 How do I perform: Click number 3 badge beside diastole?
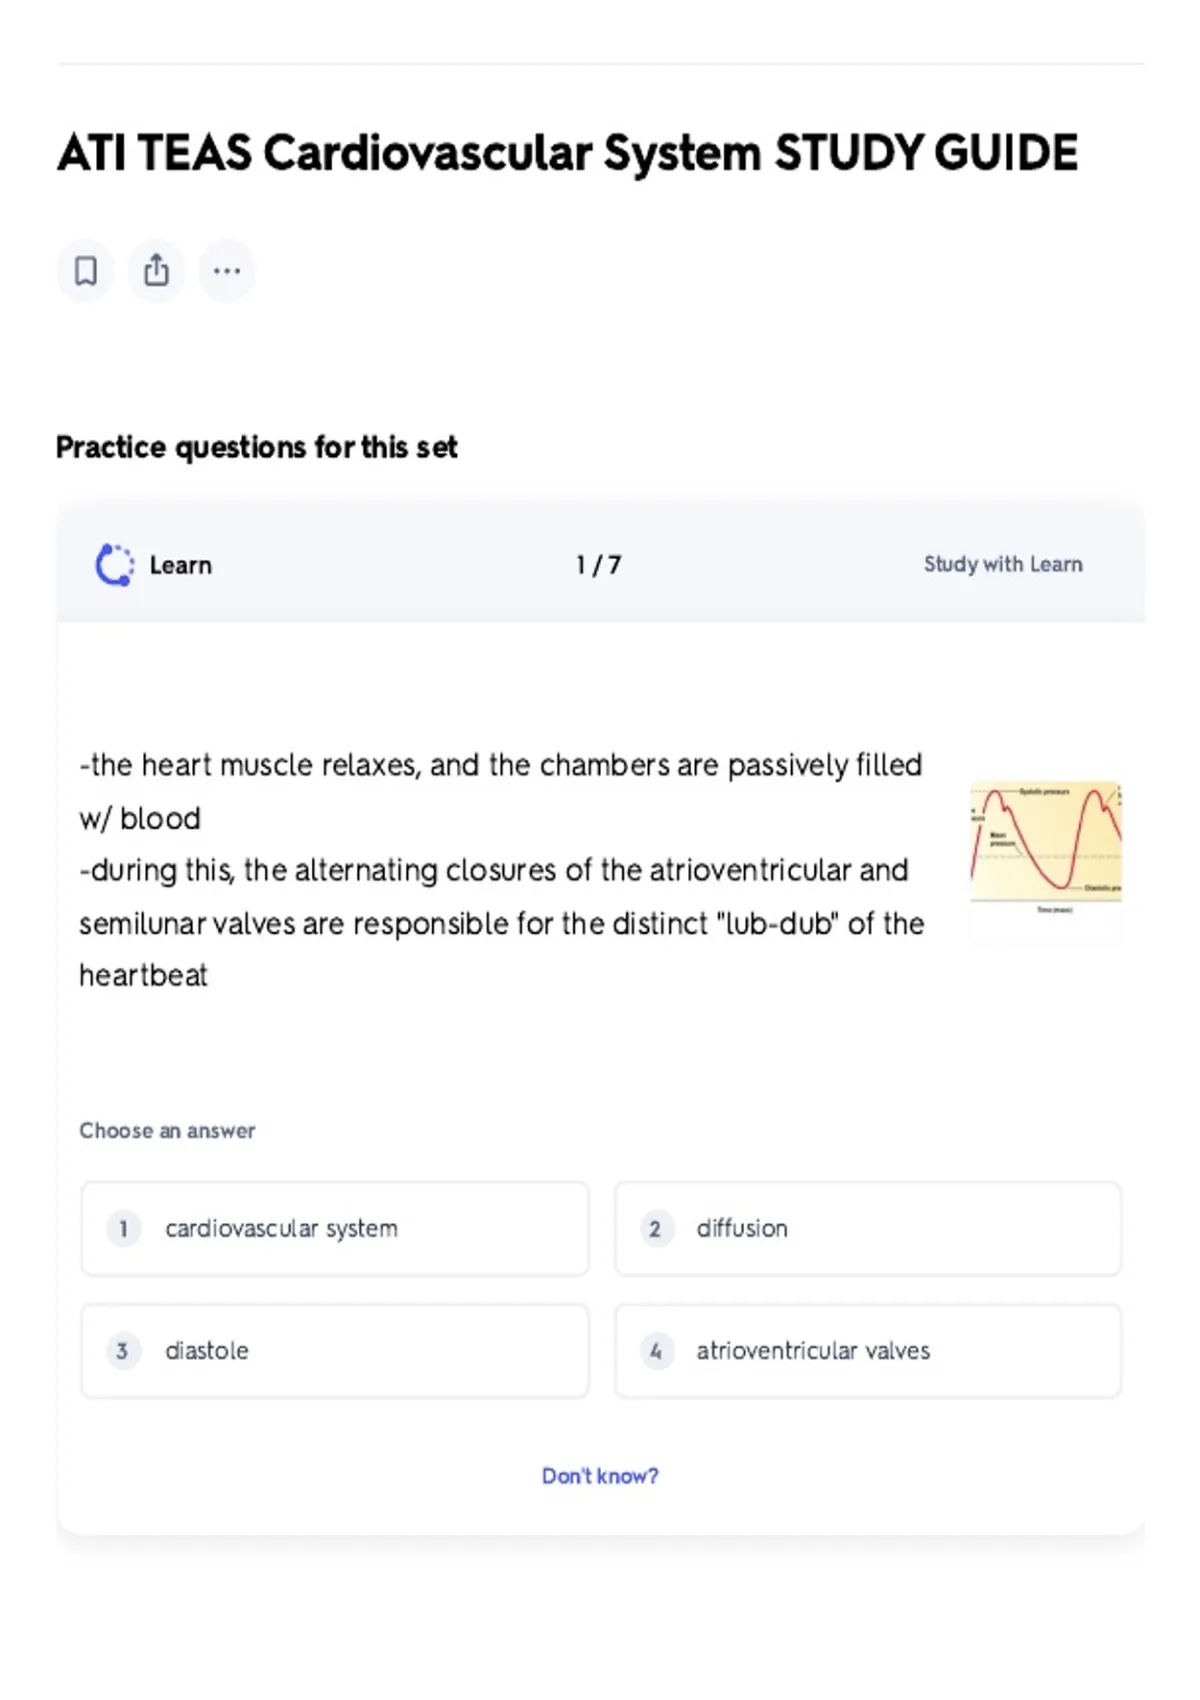[123, 1351]
